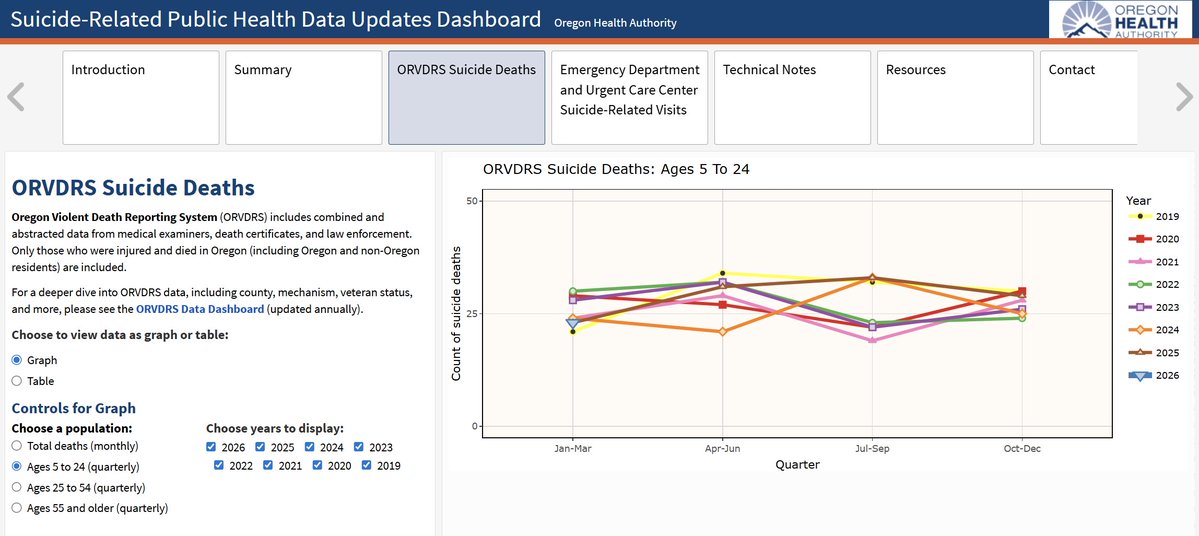Click the previous tabs left arrow

tap(16, 97)
